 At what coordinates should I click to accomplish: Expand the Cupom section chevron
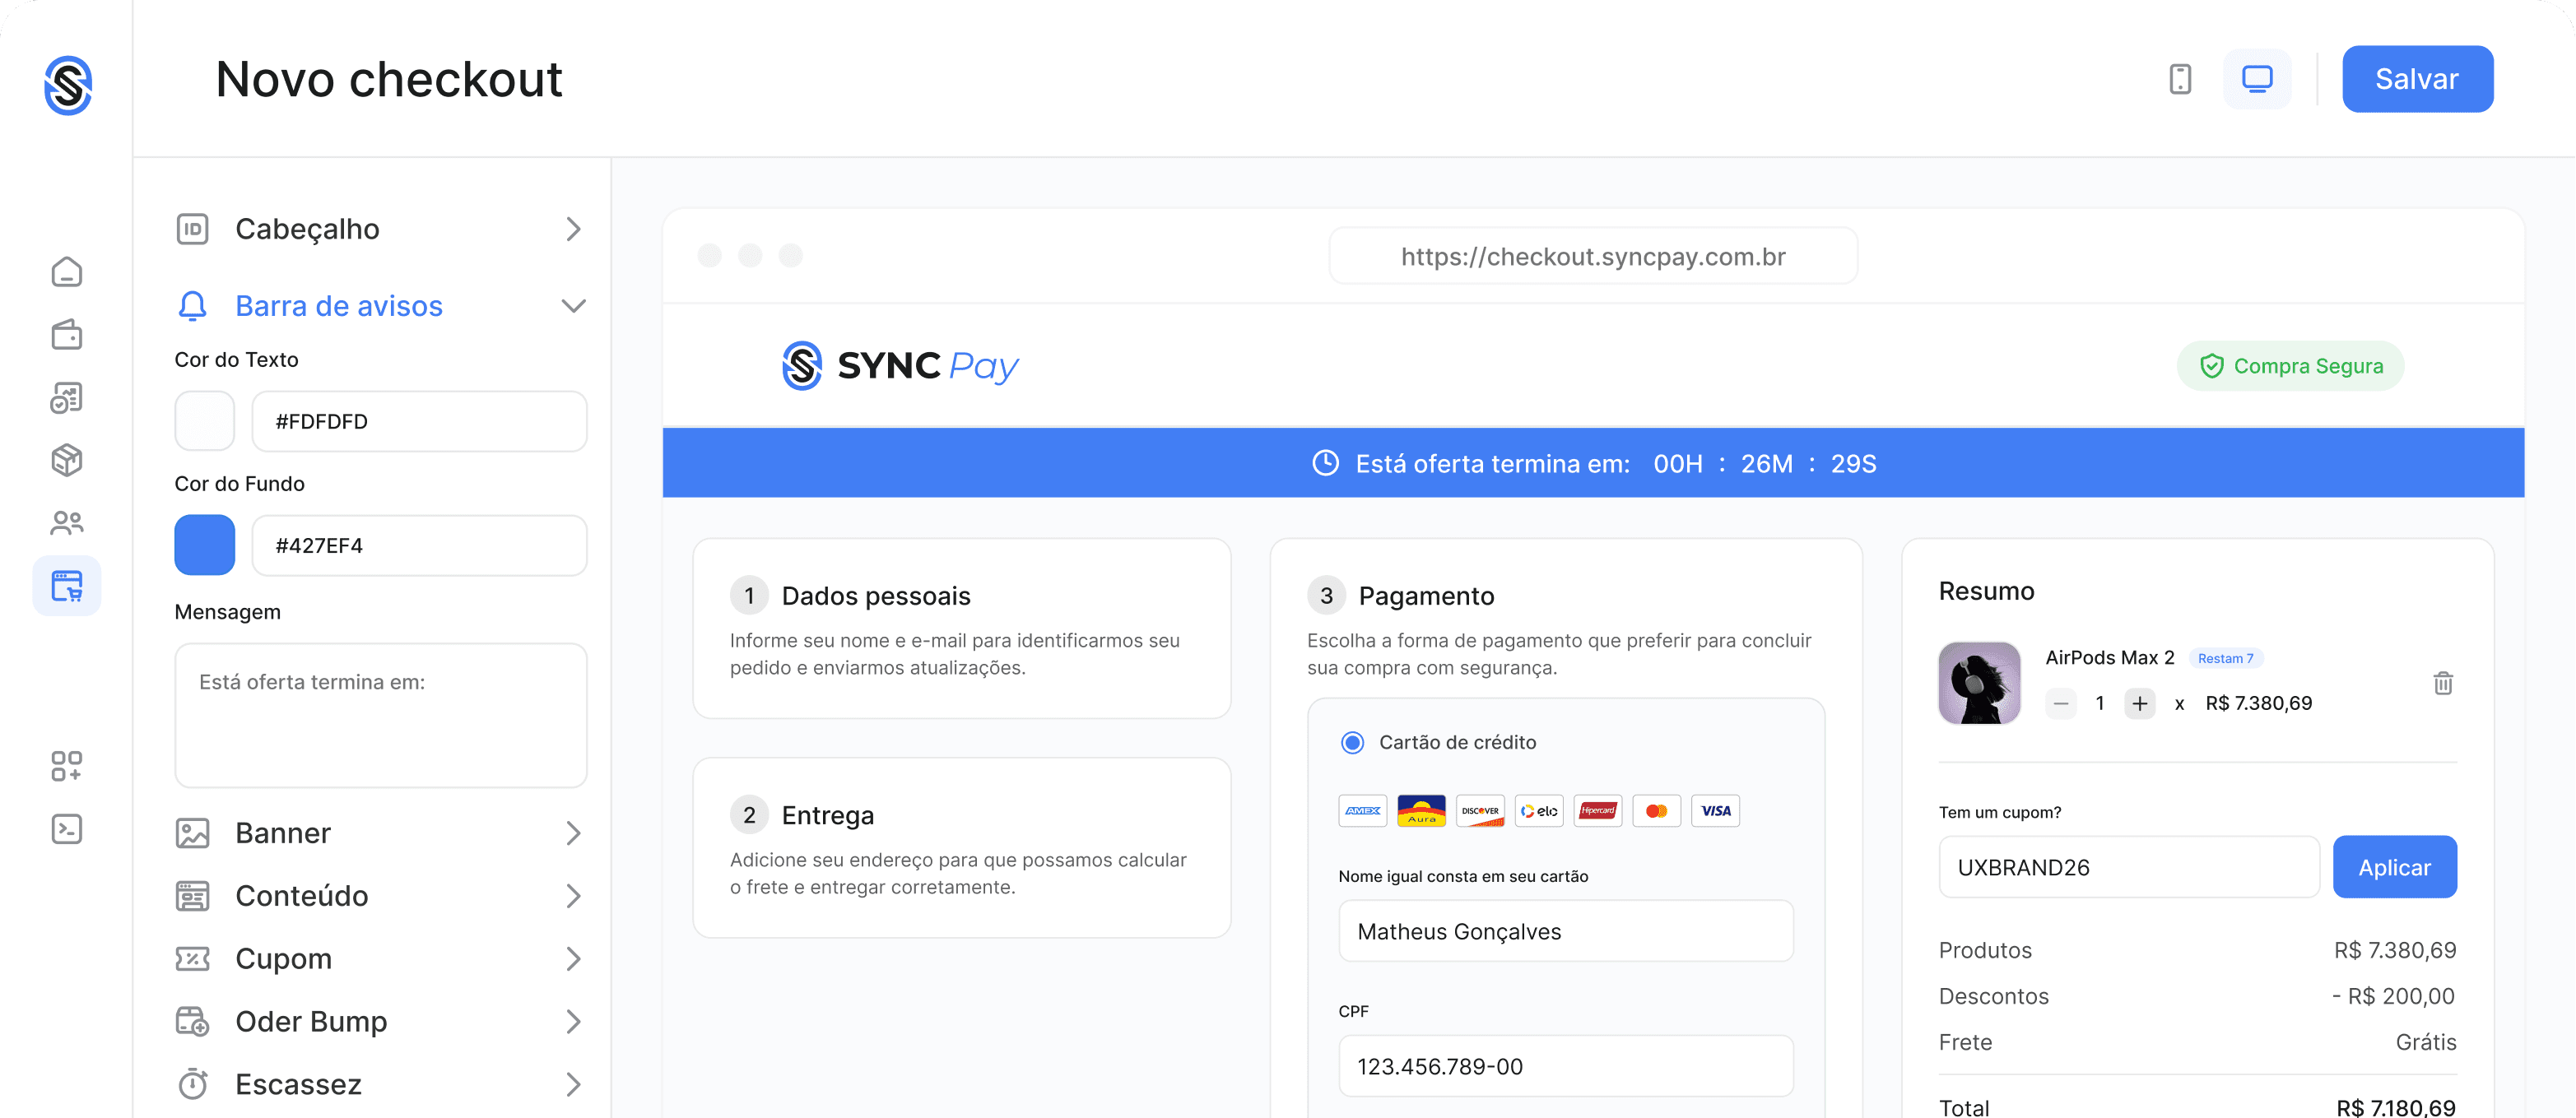point(573,959)
